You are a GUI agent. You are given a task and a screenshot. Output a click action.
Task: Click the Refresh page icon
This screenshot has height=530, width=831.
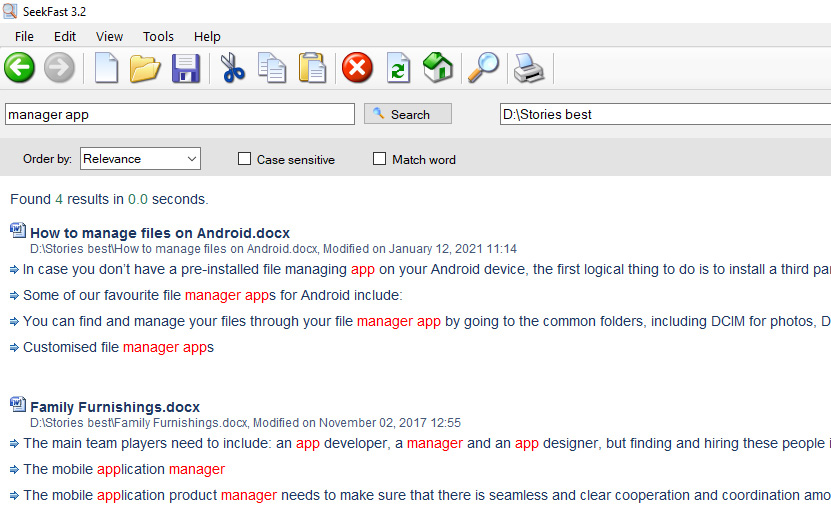click(x=399, y=68)
